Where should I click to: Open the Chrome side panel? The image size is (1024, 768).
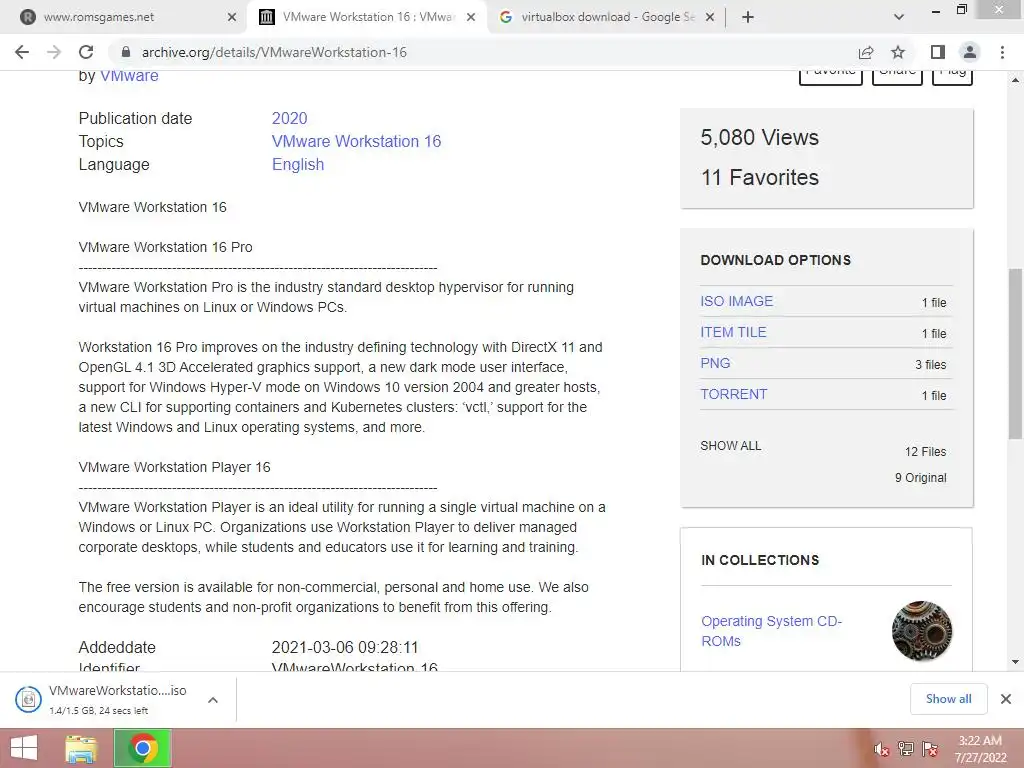tap(938, 52)
